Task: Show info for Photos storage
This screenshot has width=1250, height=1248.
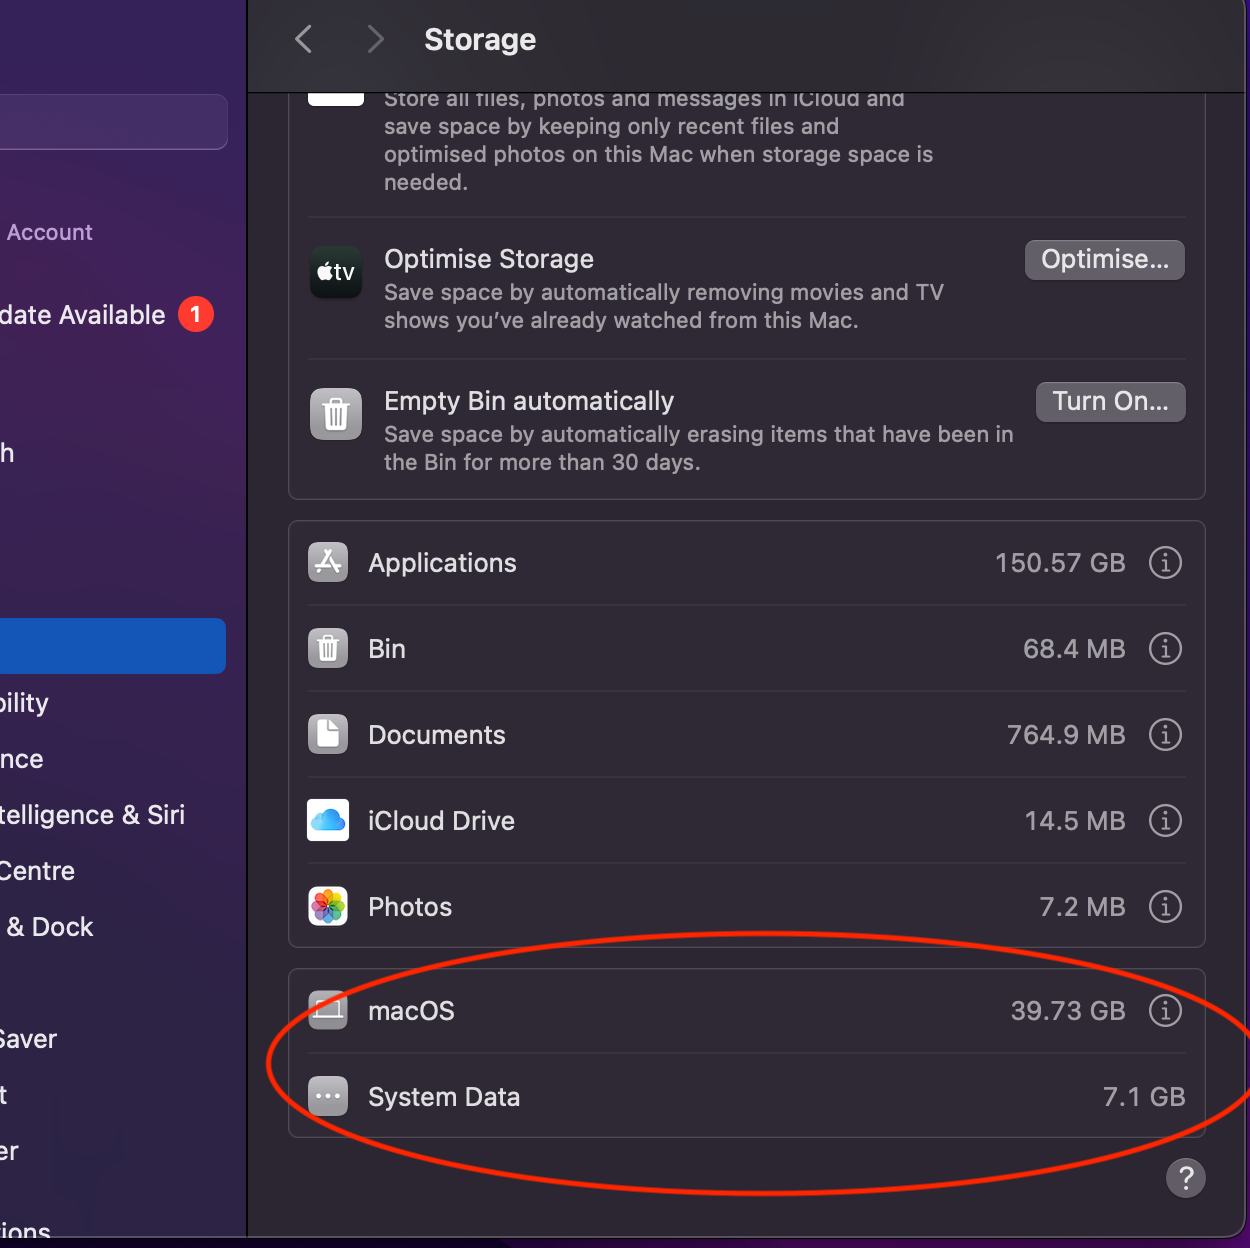Action: 1165,906
